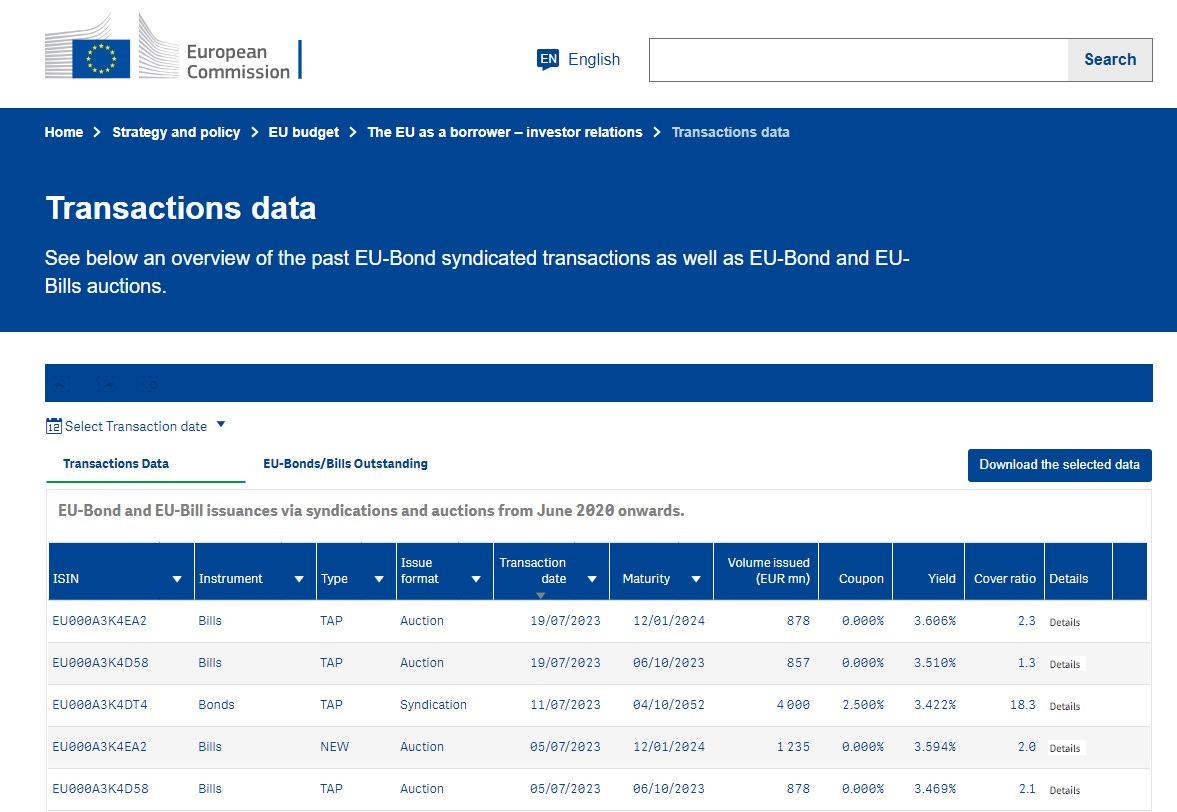Open the Type column filter arrow
Screen dimensions: 1177x812
click(x=379, y=579)
